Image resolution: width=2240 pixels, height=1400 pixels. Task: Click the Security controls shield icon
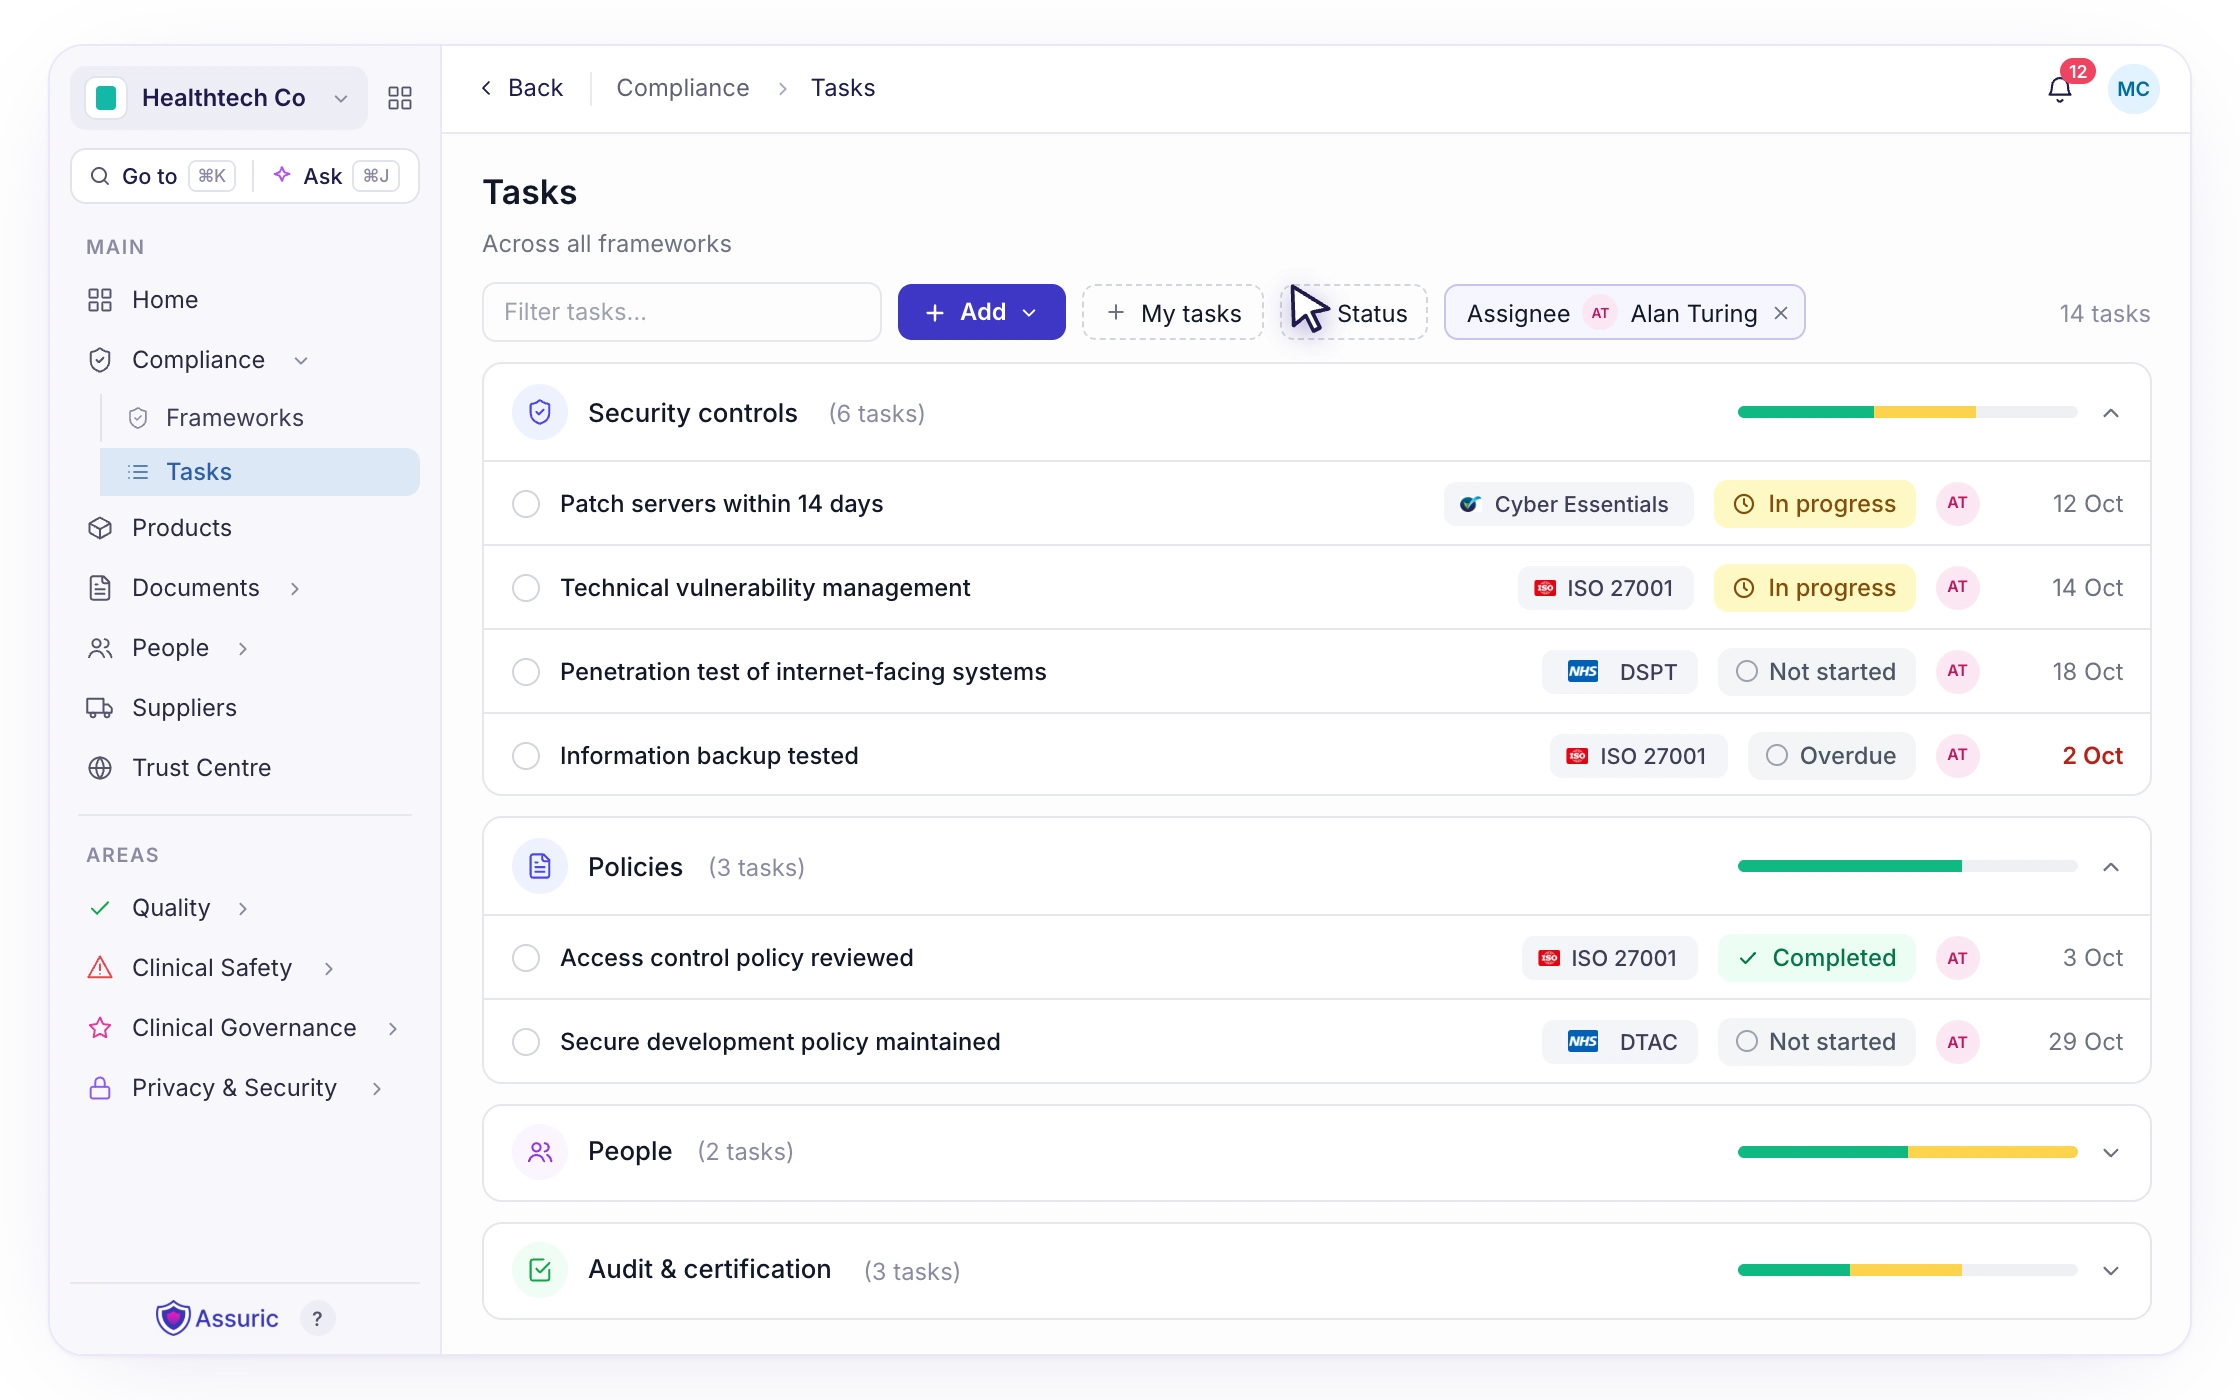point(540,412)
